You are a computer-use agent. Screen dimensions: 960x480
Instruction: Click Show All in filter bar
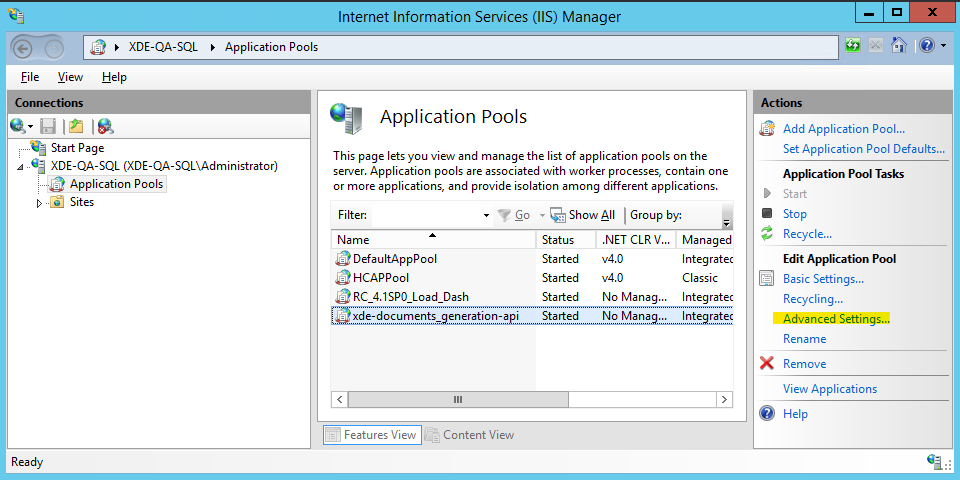point(582,215)
